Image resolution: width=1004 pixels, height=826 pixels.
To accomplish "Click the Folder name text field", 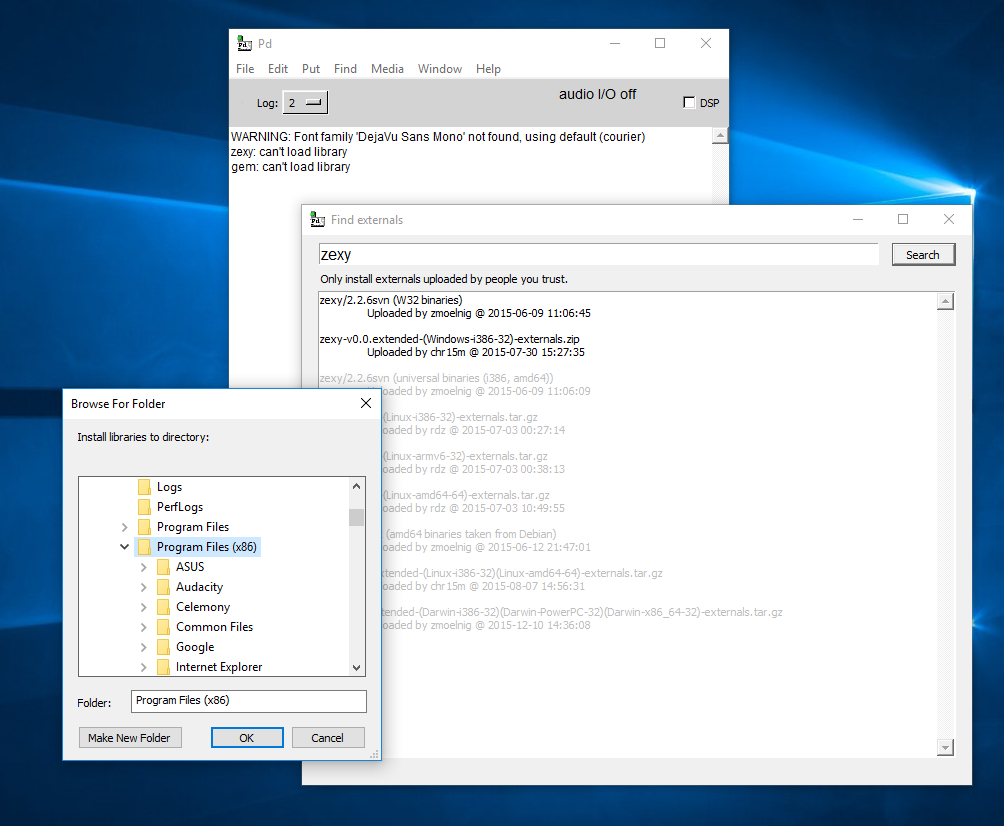I will pyautogui.click(x=248, y=701).
